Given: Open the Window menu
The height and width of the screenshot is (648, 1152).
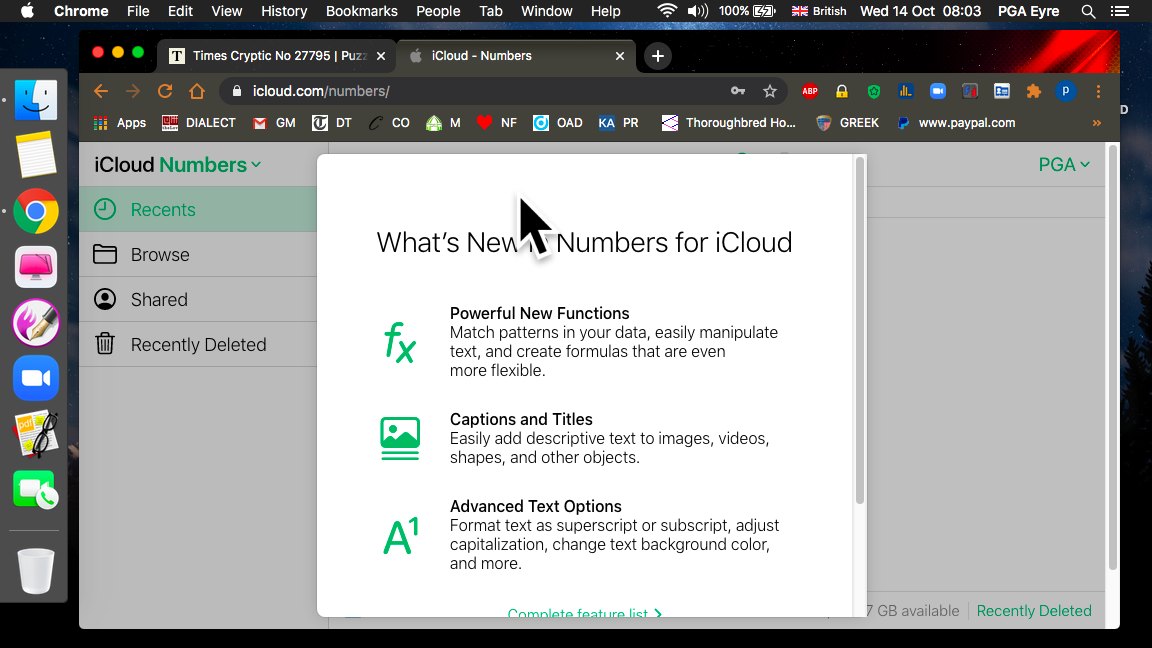Looking at the screenshot, I should coord(546,11).
